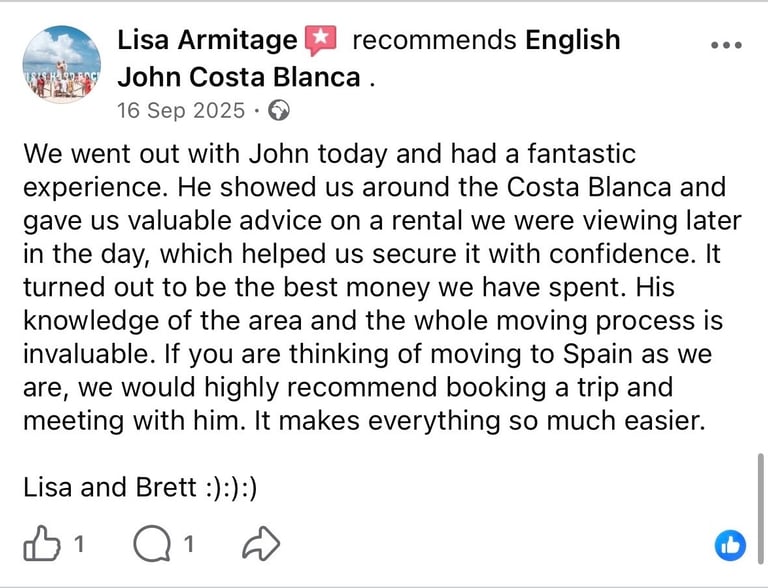Image resolution: width=768 pixels, height=588 pixels.
Task: View the comment count beside speech bubble
Action: click(187, 546)
